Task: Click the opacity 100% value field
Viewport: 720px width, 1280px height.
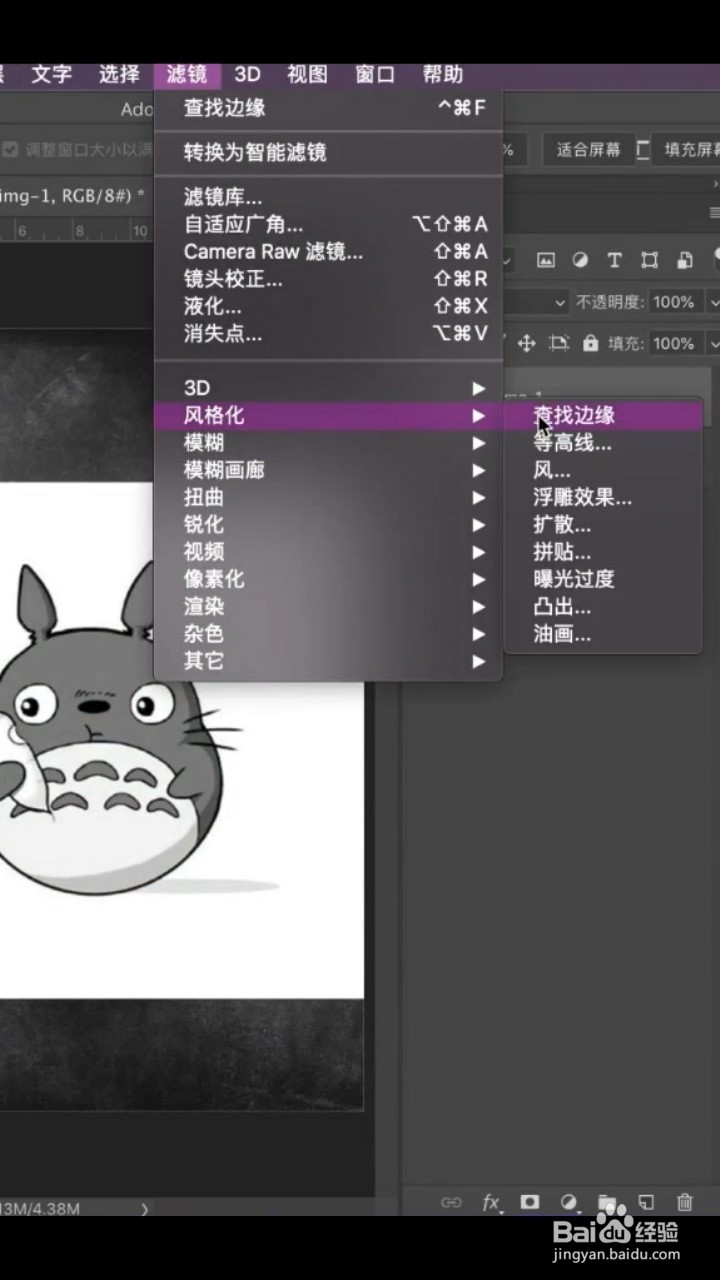Action: click(674, 302)
